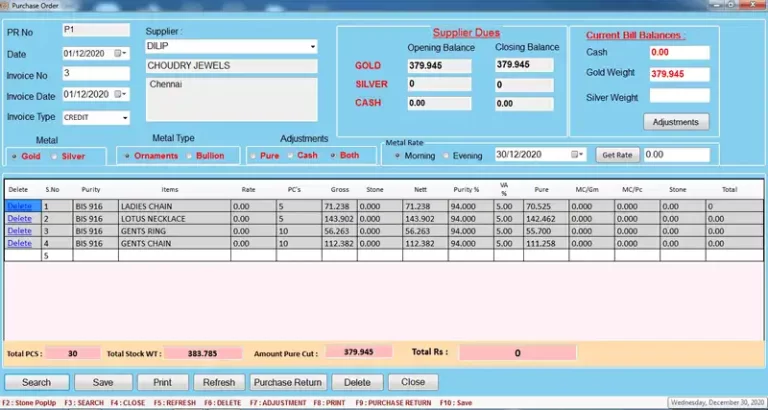The image size is (768, 410).
Task: Delete the GENTS RING row
Action: 20,231
